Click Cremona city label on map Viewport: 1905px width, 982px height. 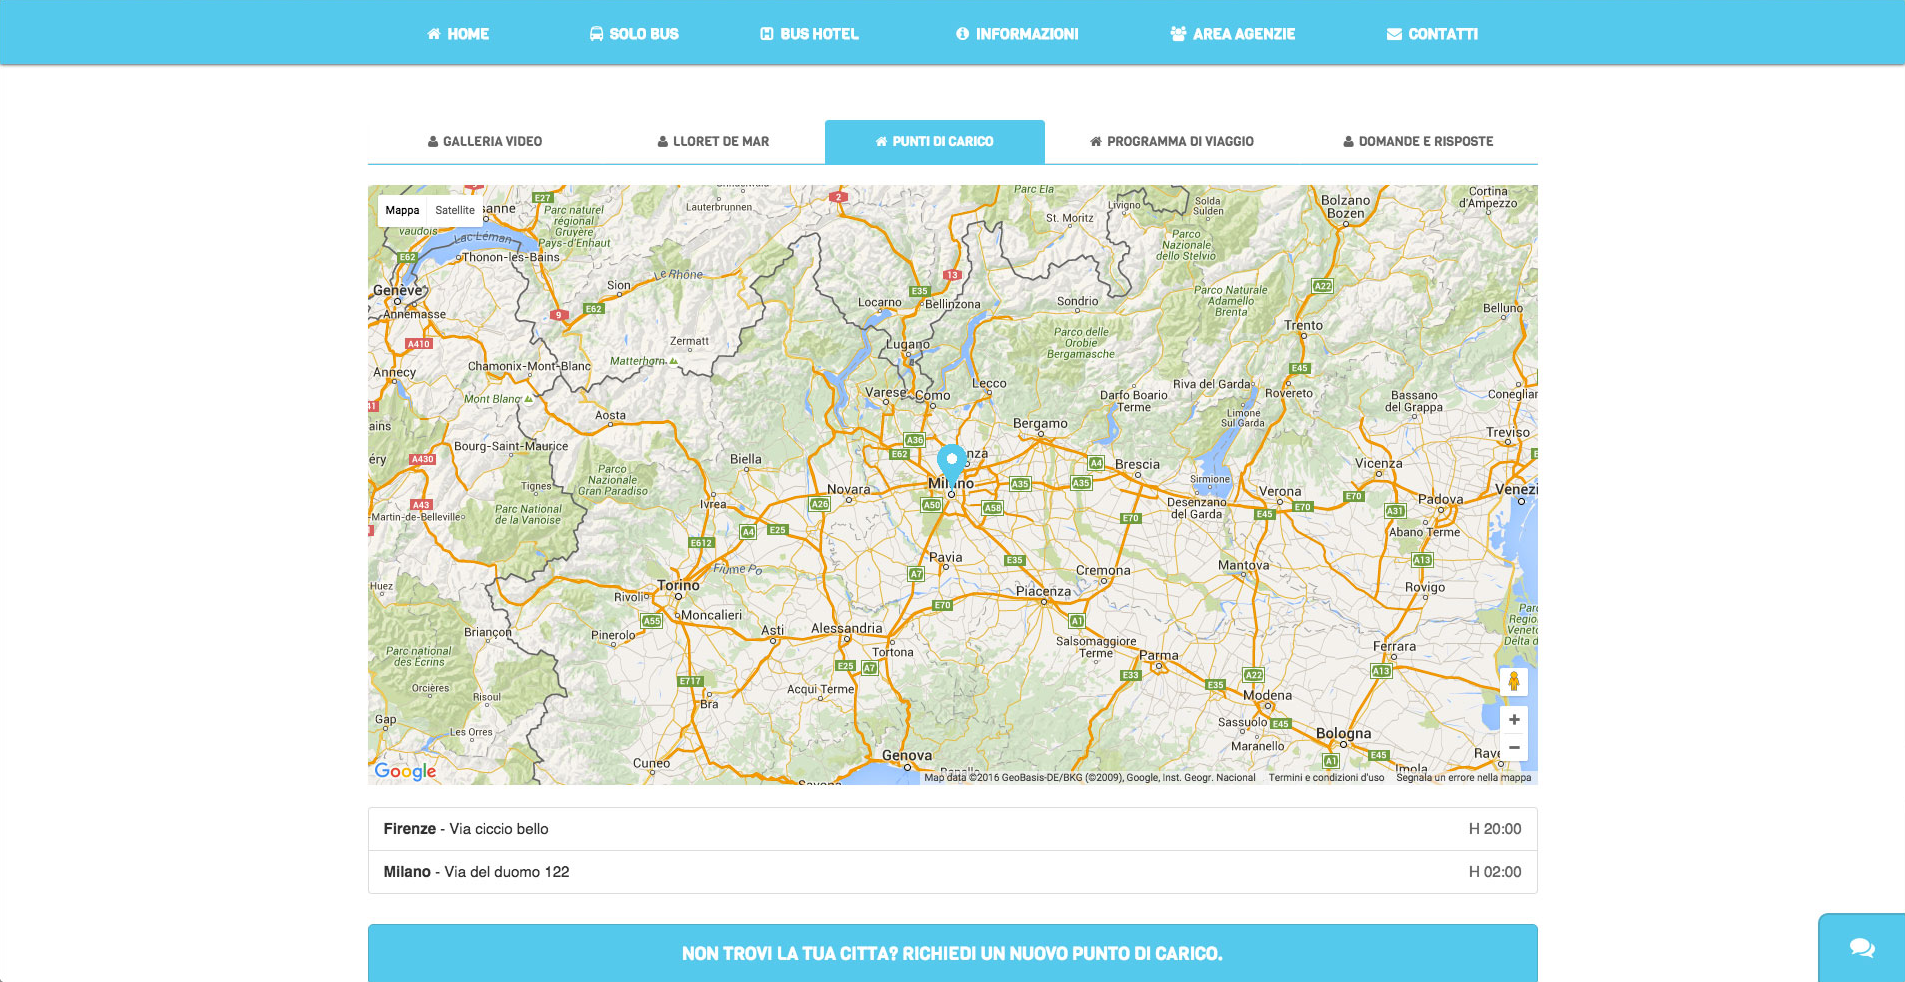point(1103,570)
